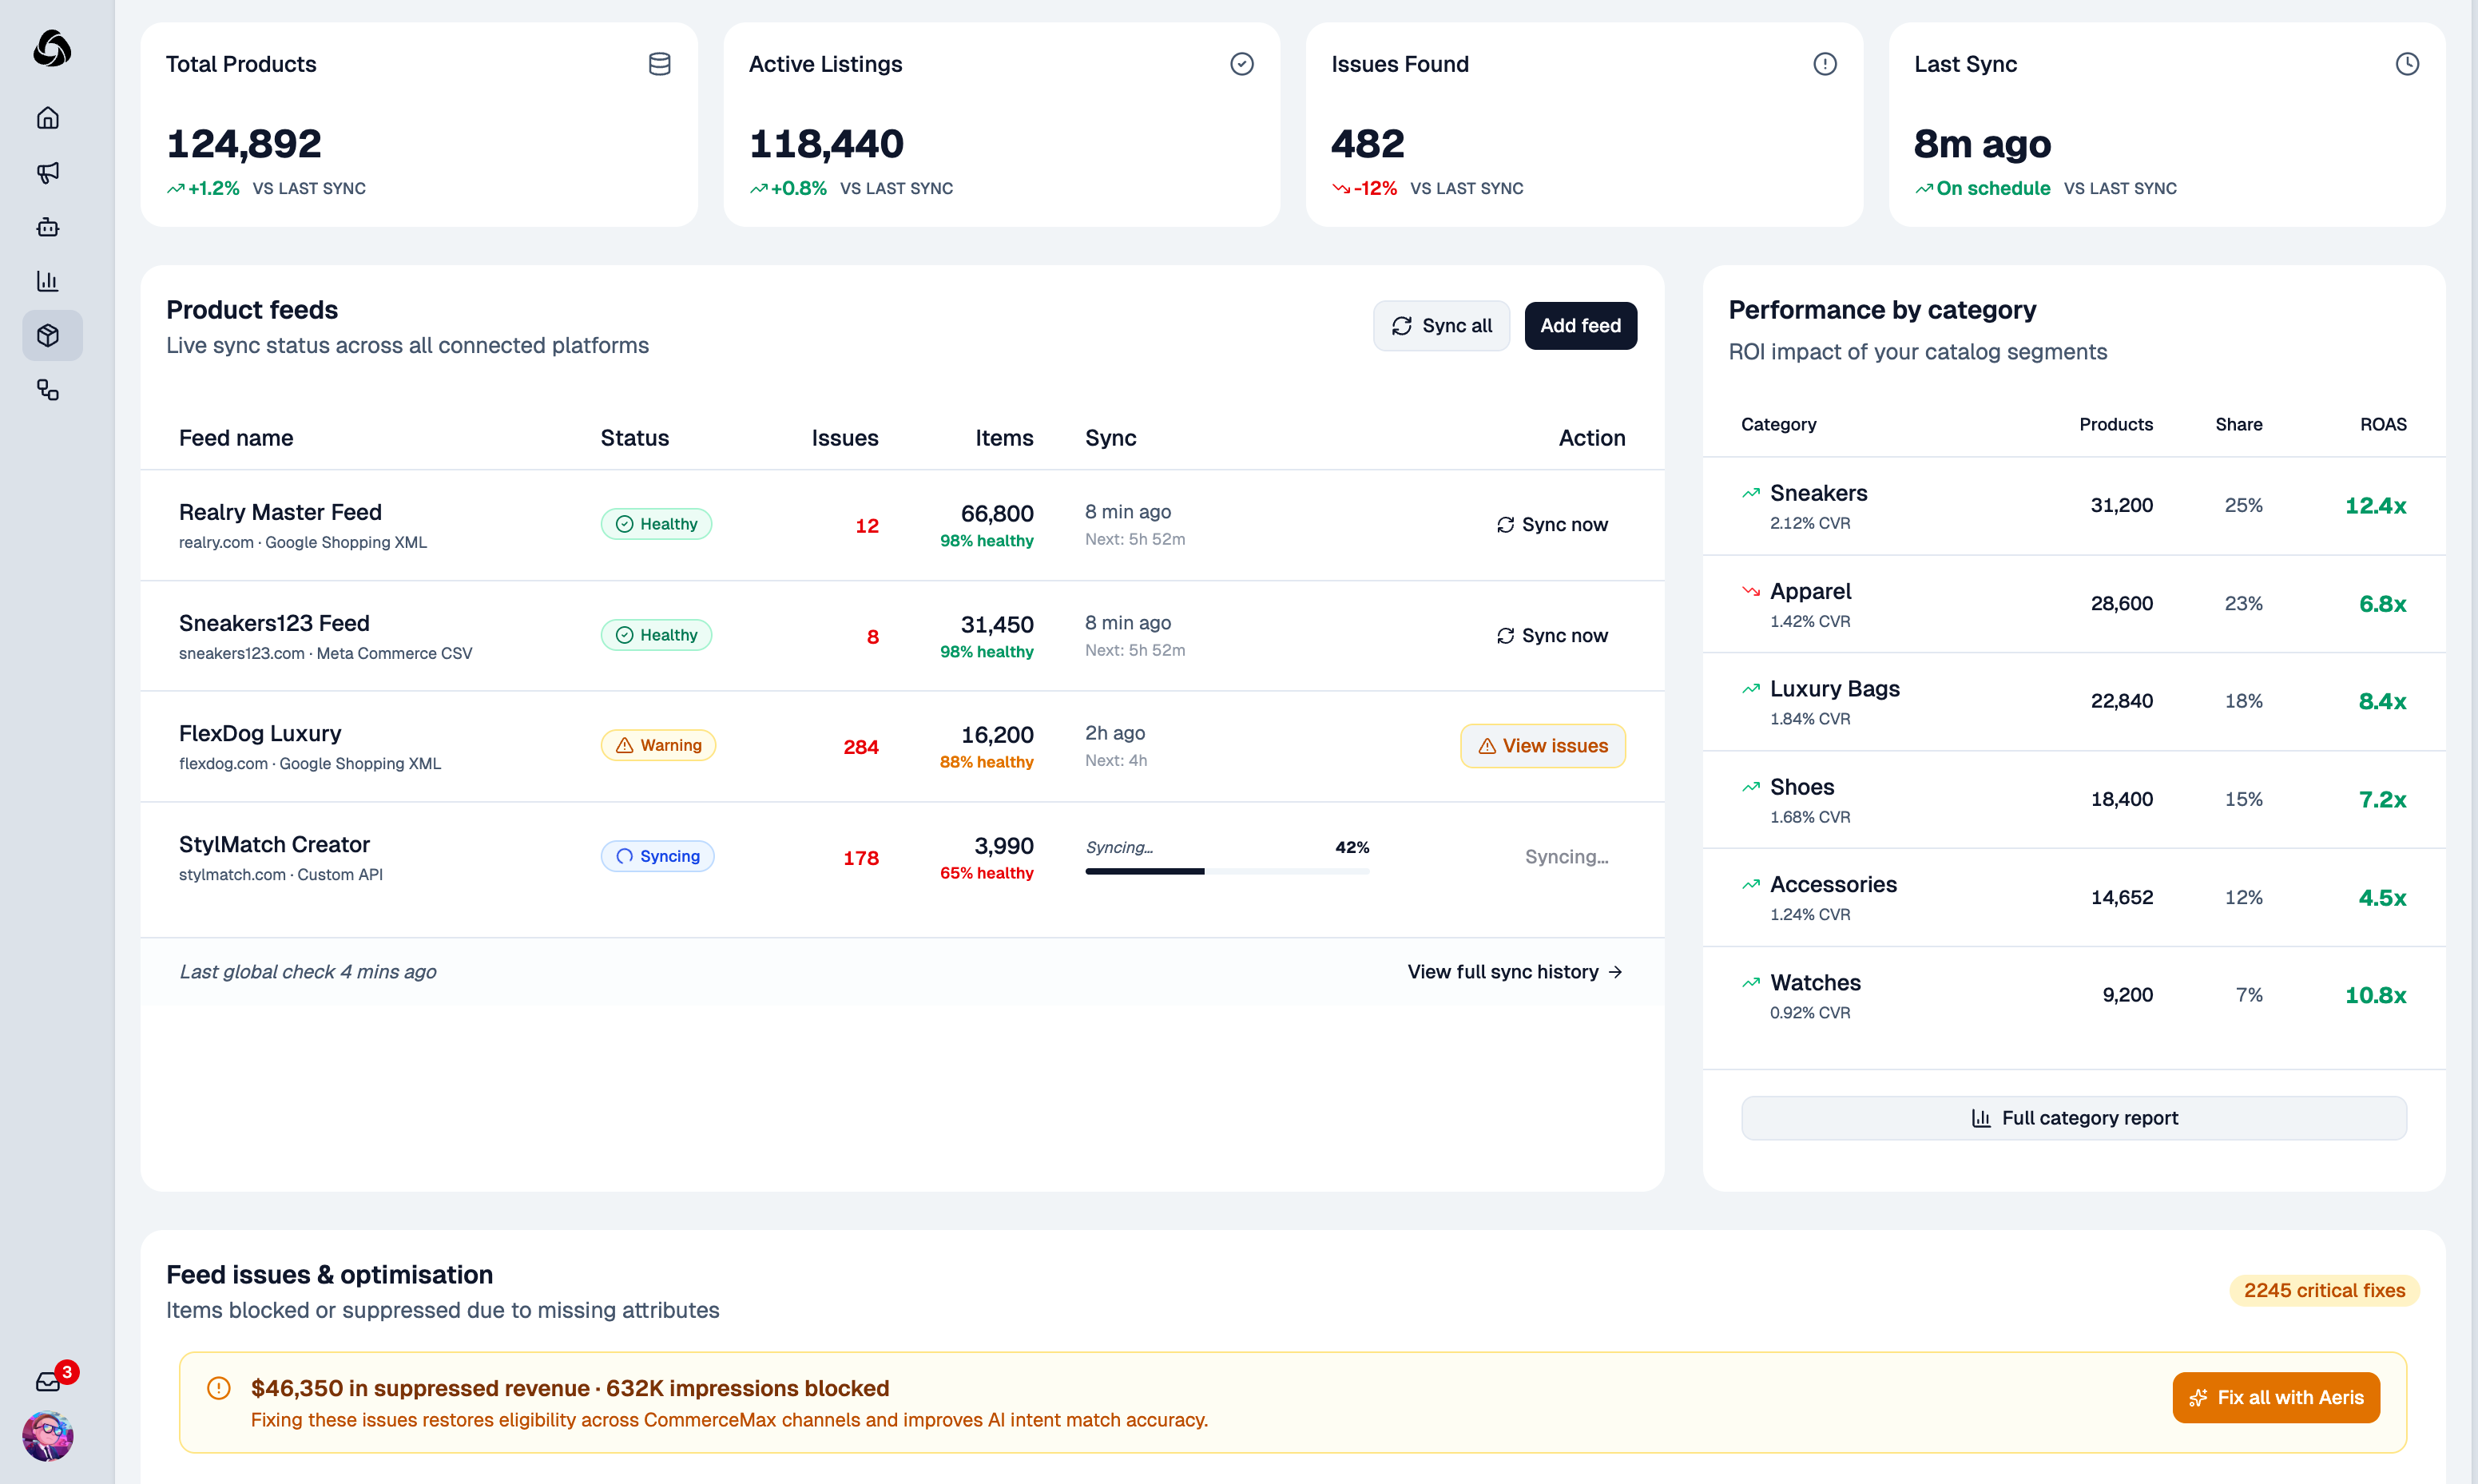Toggle the Syncing badge on StylMatch Creator
The height and width of the screenshot is (1484, 2478).
[x=657, y=856]
